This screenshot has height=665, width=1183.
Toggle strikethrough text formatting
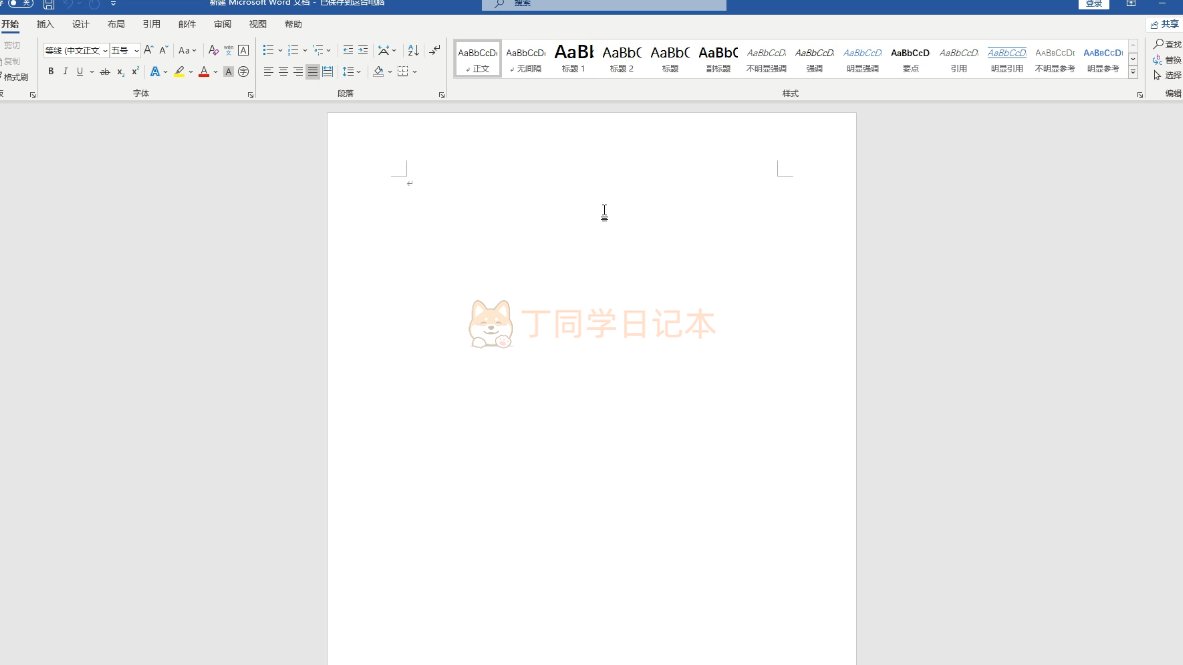[105, 72]
